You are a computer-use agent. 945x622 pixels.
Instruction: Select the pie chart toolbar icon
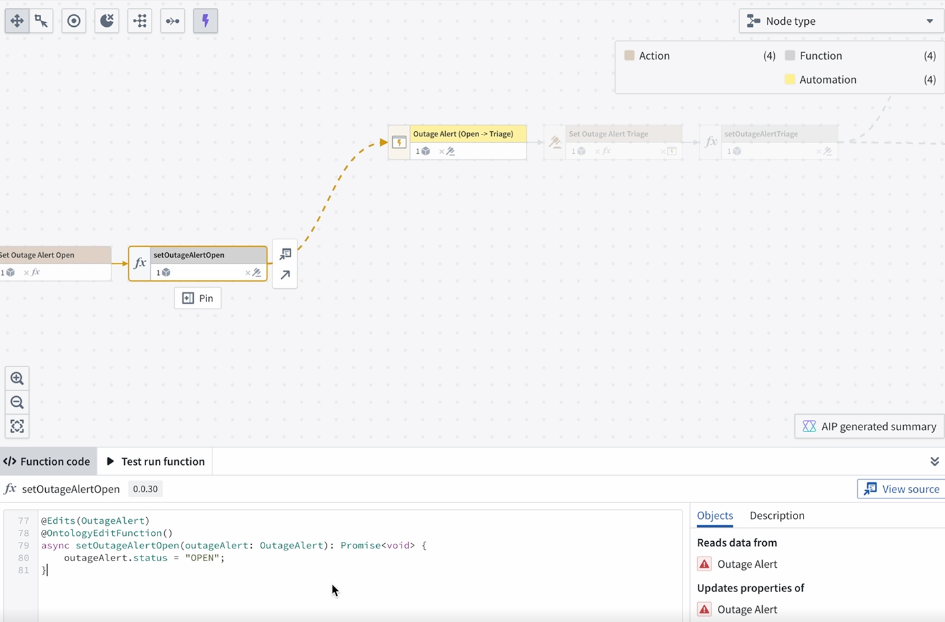[105, 20]
